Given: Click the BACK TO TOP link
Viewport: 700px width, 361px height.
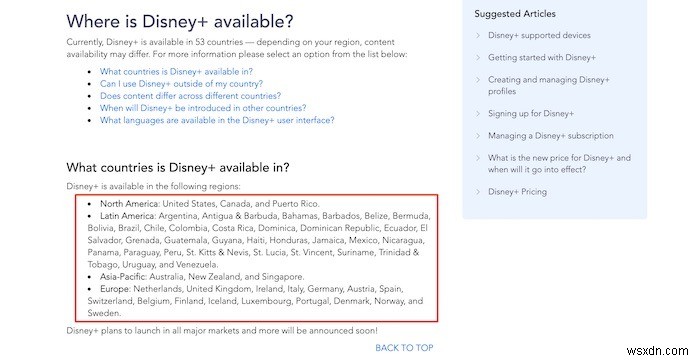Looking at the screenshot, I should coord(404,348).
